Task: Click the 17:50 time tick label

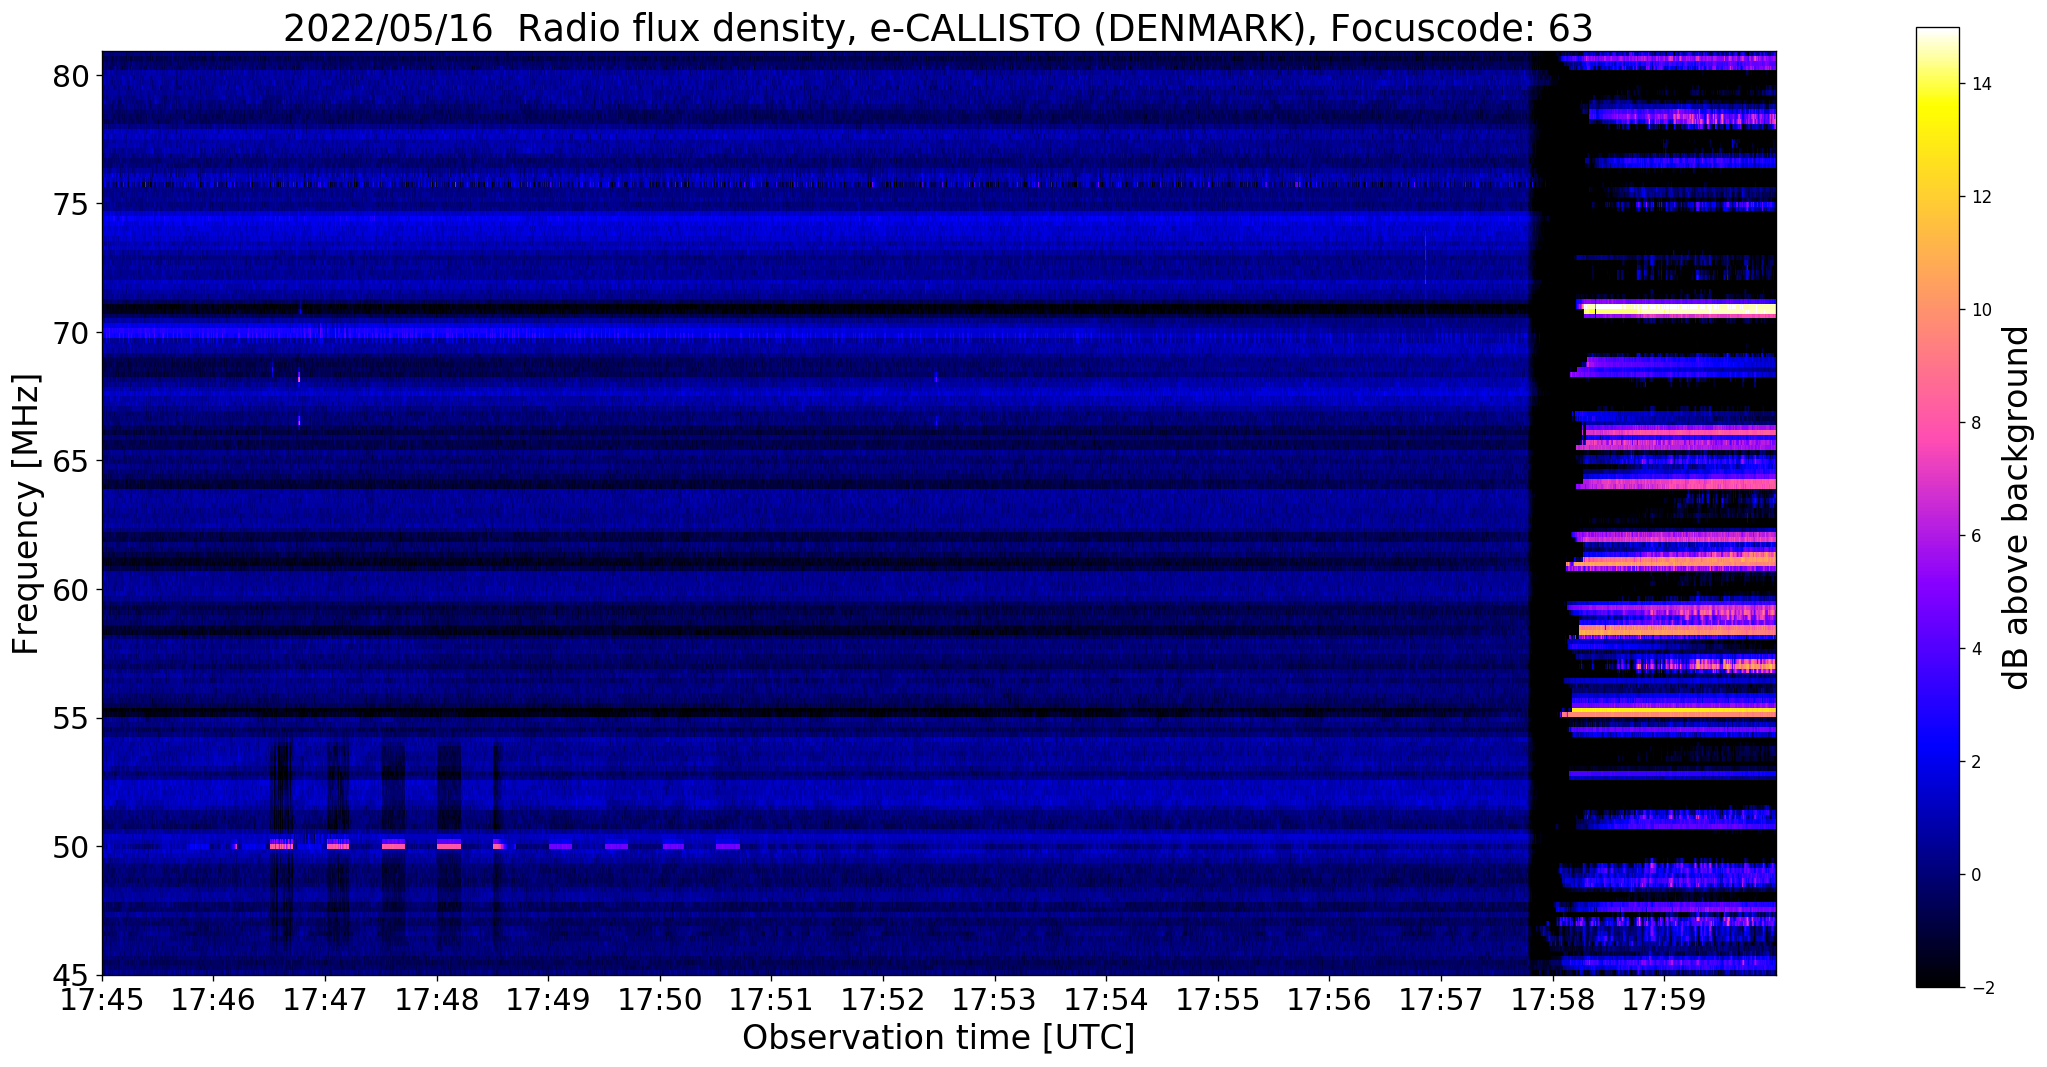Action: tap(659, 1000)
